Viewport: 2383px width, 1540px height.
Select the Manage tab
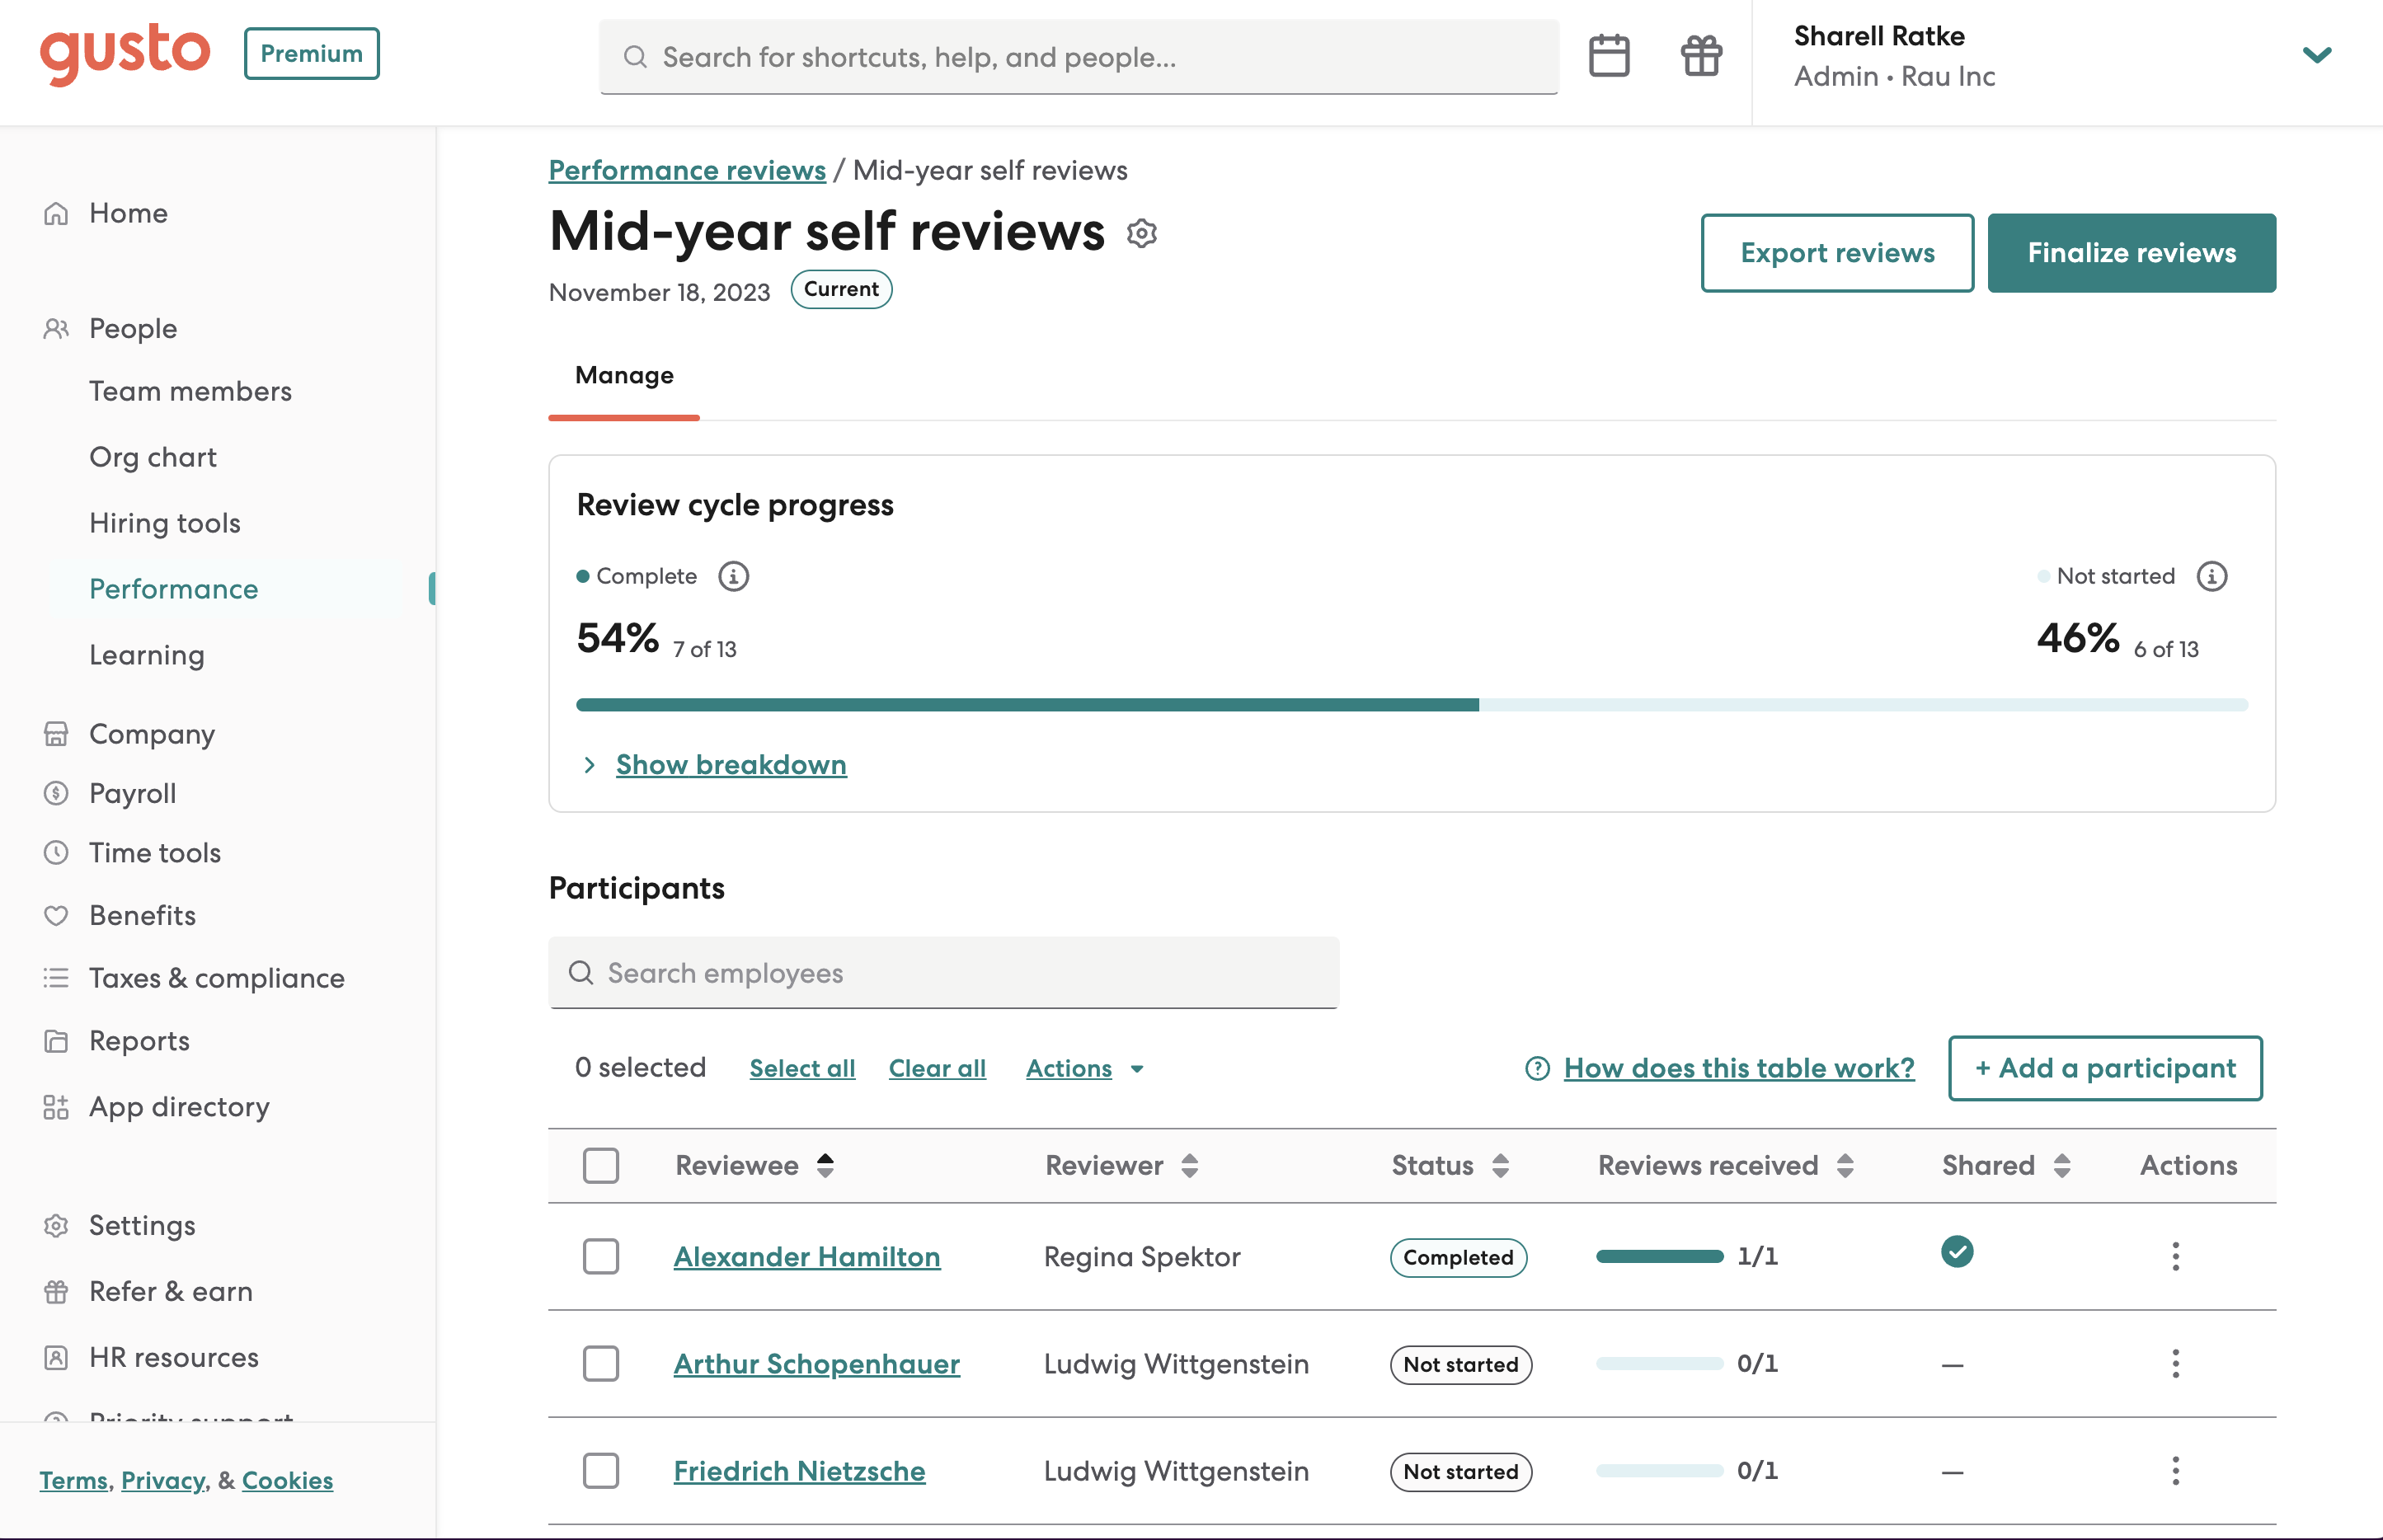click(x=624, y=376)
